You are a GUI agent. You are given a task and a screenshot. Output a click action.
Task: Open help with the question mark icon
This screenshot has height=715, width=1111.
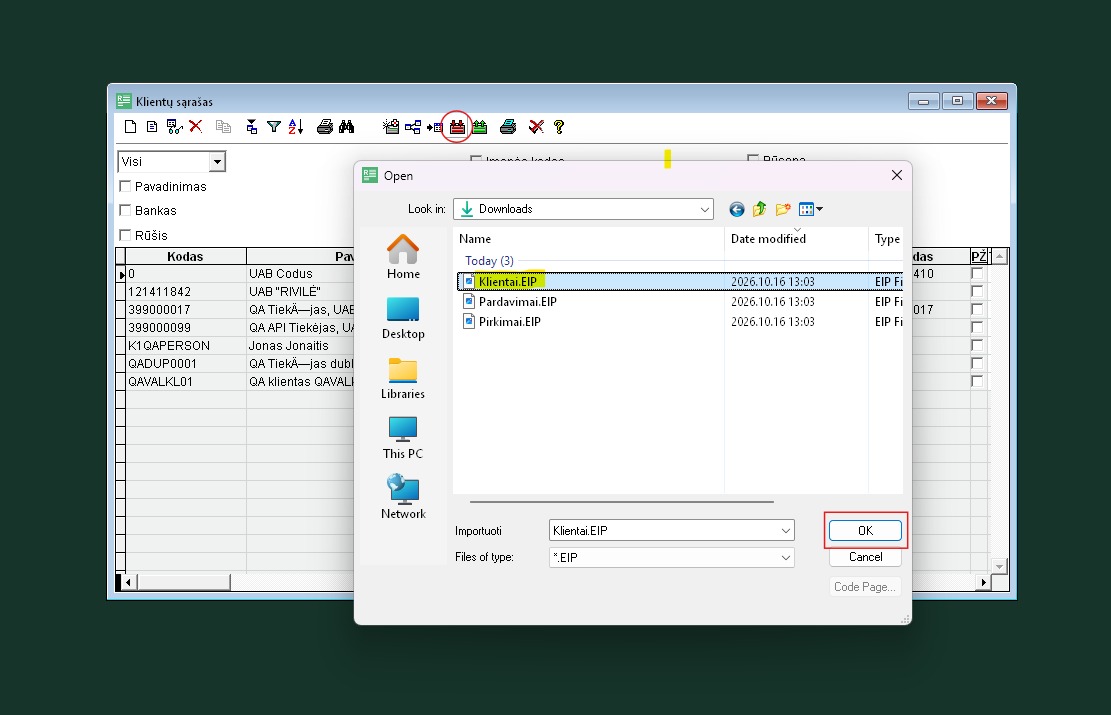[x=559, y=127]
